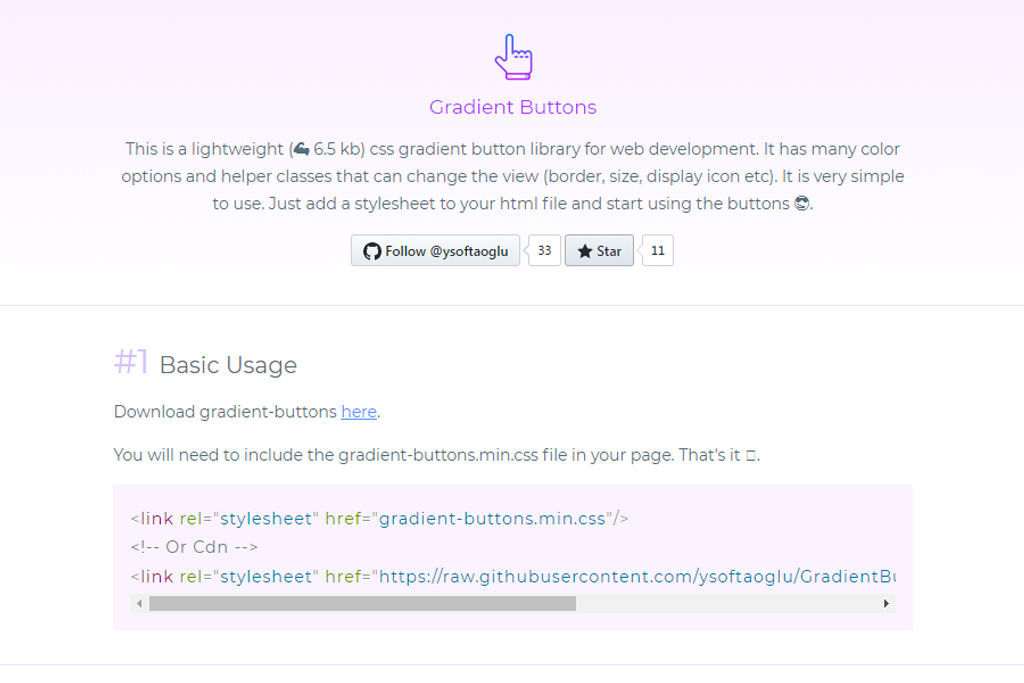Click the Gradient Buttons title
This screenshot has height=683, width=1024.
[x=513, y=107]
